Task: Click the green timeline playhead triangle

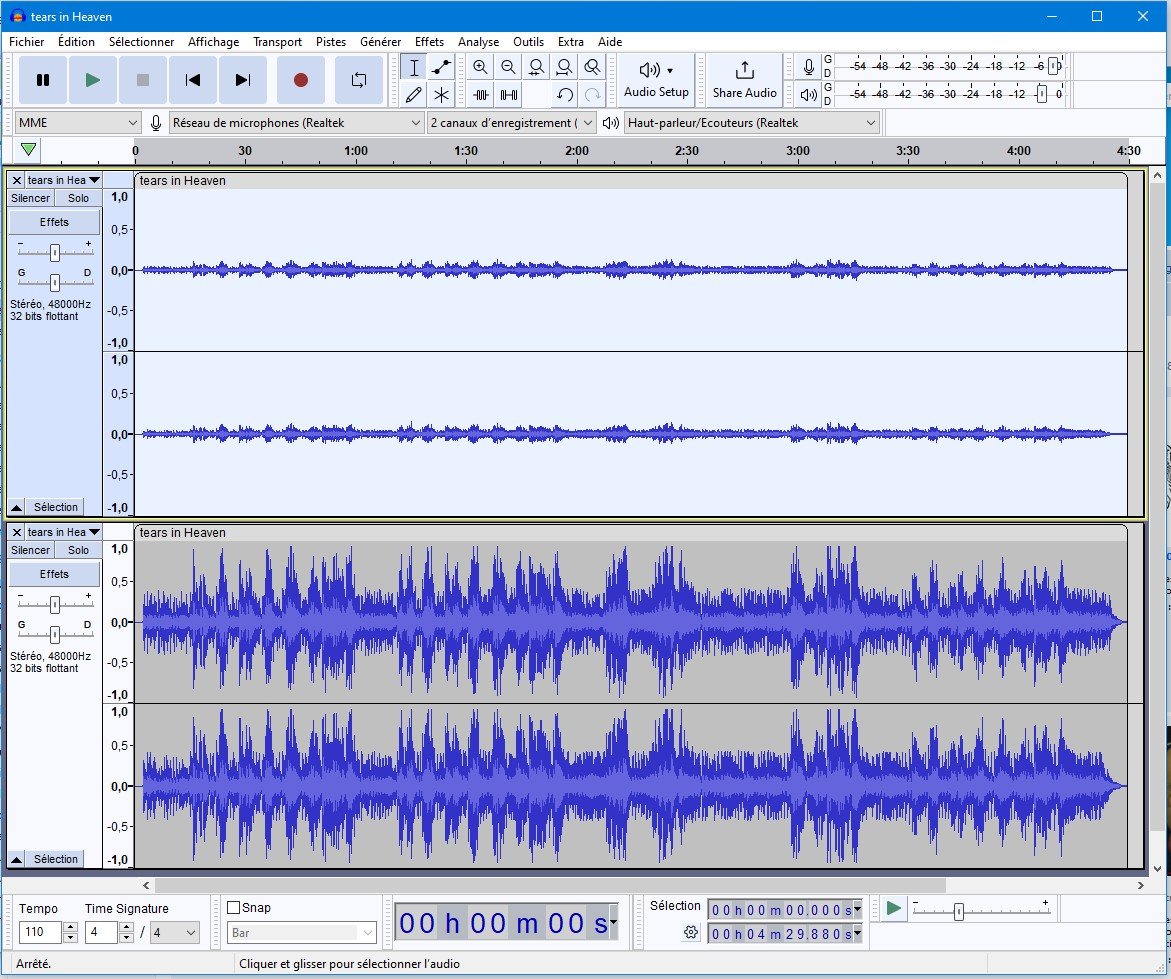Action: click(x=28, y=149)
